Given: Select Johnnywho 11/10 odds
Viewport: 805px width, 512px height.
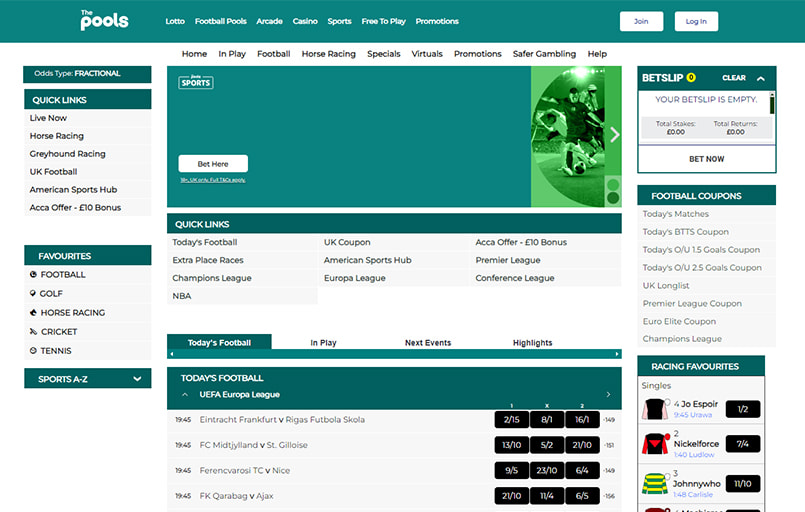Looking at the screenshot, I should pyautogui.click(x=743, y=483).
